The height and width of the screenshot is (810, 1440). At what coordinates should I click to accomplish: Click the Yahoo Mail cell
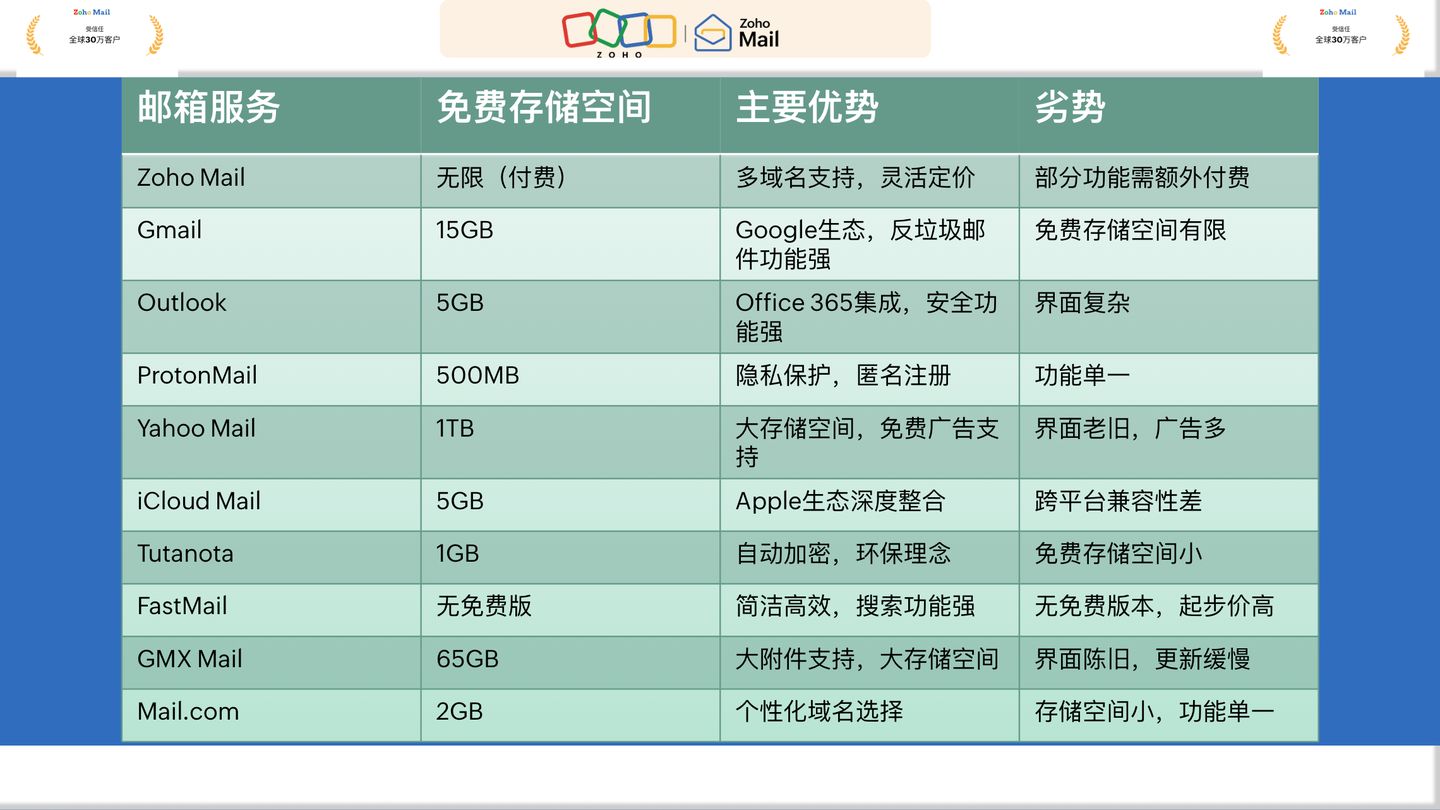pos(271,442)
